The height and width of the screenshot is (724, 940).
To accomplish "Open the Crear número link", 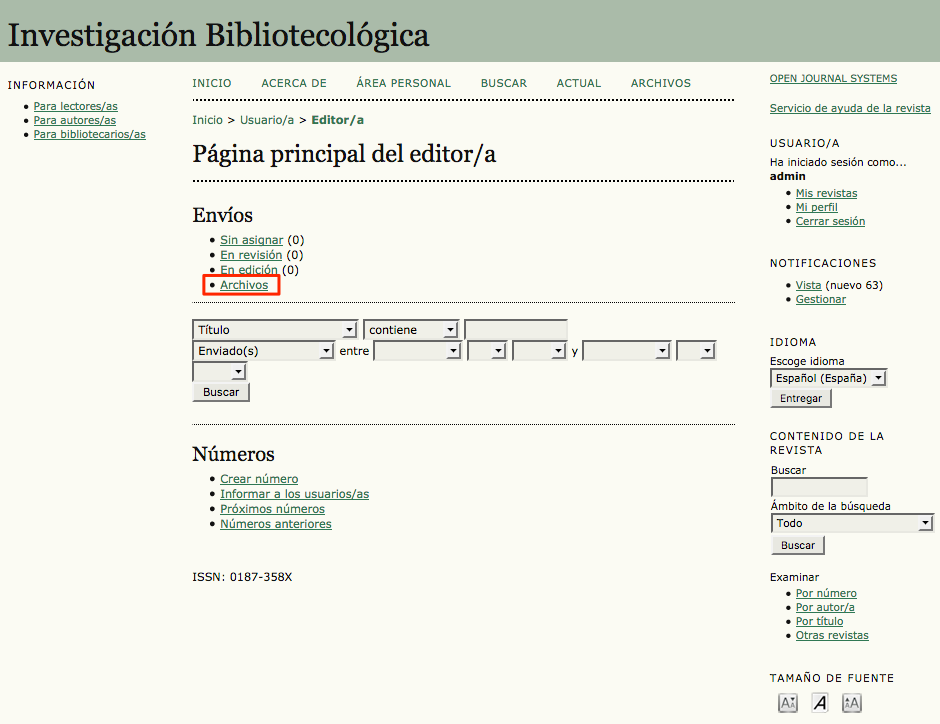I will coord(259,479).
